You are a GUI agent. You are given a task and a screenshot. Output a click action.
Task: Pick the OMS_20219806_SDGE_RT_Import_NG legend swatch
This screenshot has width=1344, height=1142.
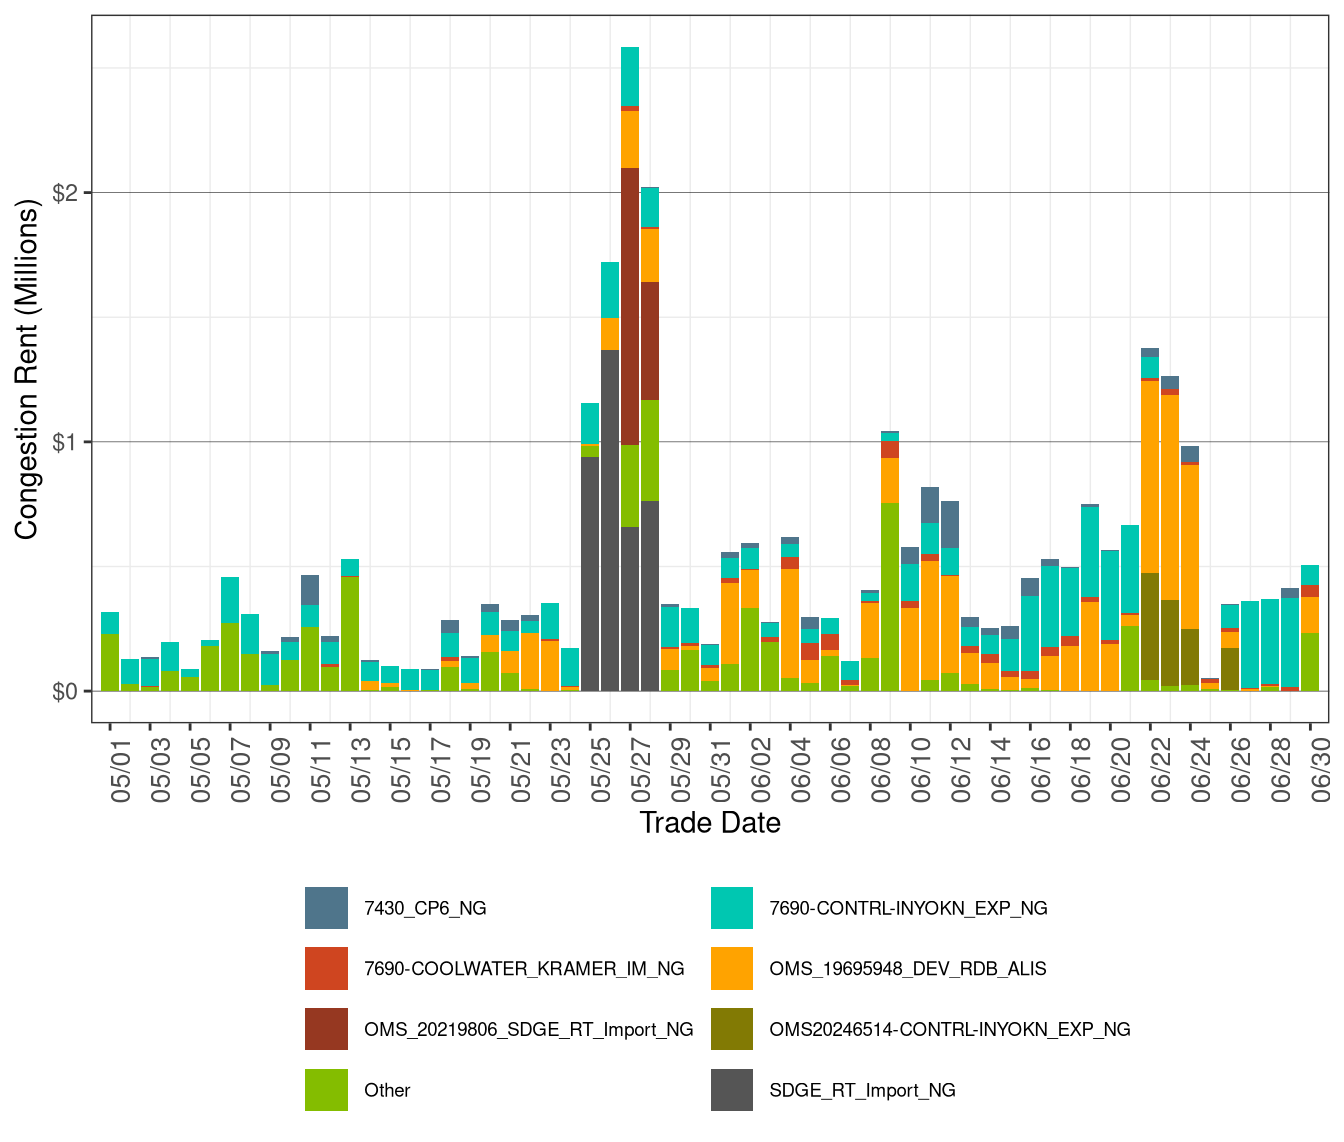click(x=327, y=1029)
